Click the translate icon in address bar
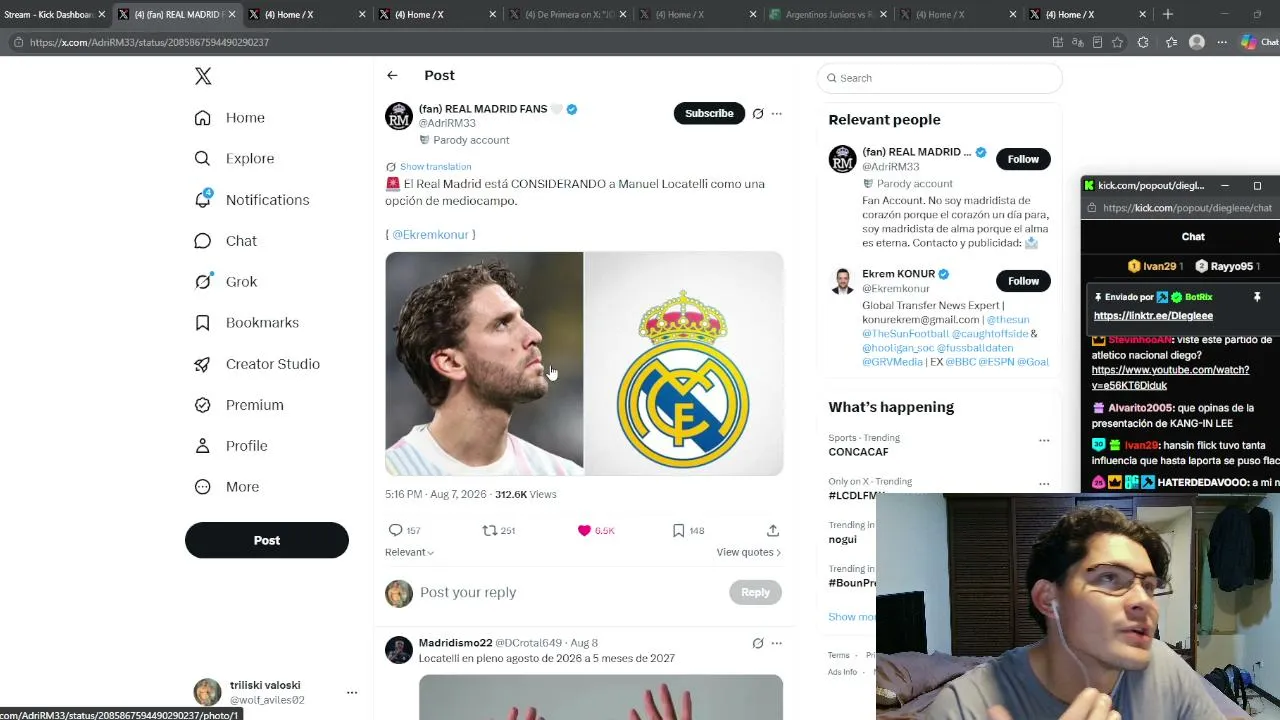1280x720 pixels. 1078,42
